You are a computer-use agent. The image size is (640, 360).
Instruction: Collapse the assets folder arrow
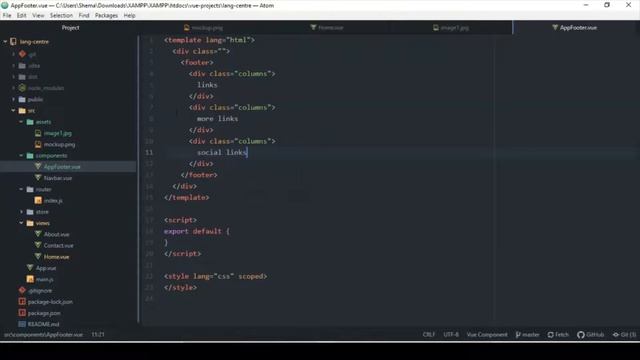(21, 122)
